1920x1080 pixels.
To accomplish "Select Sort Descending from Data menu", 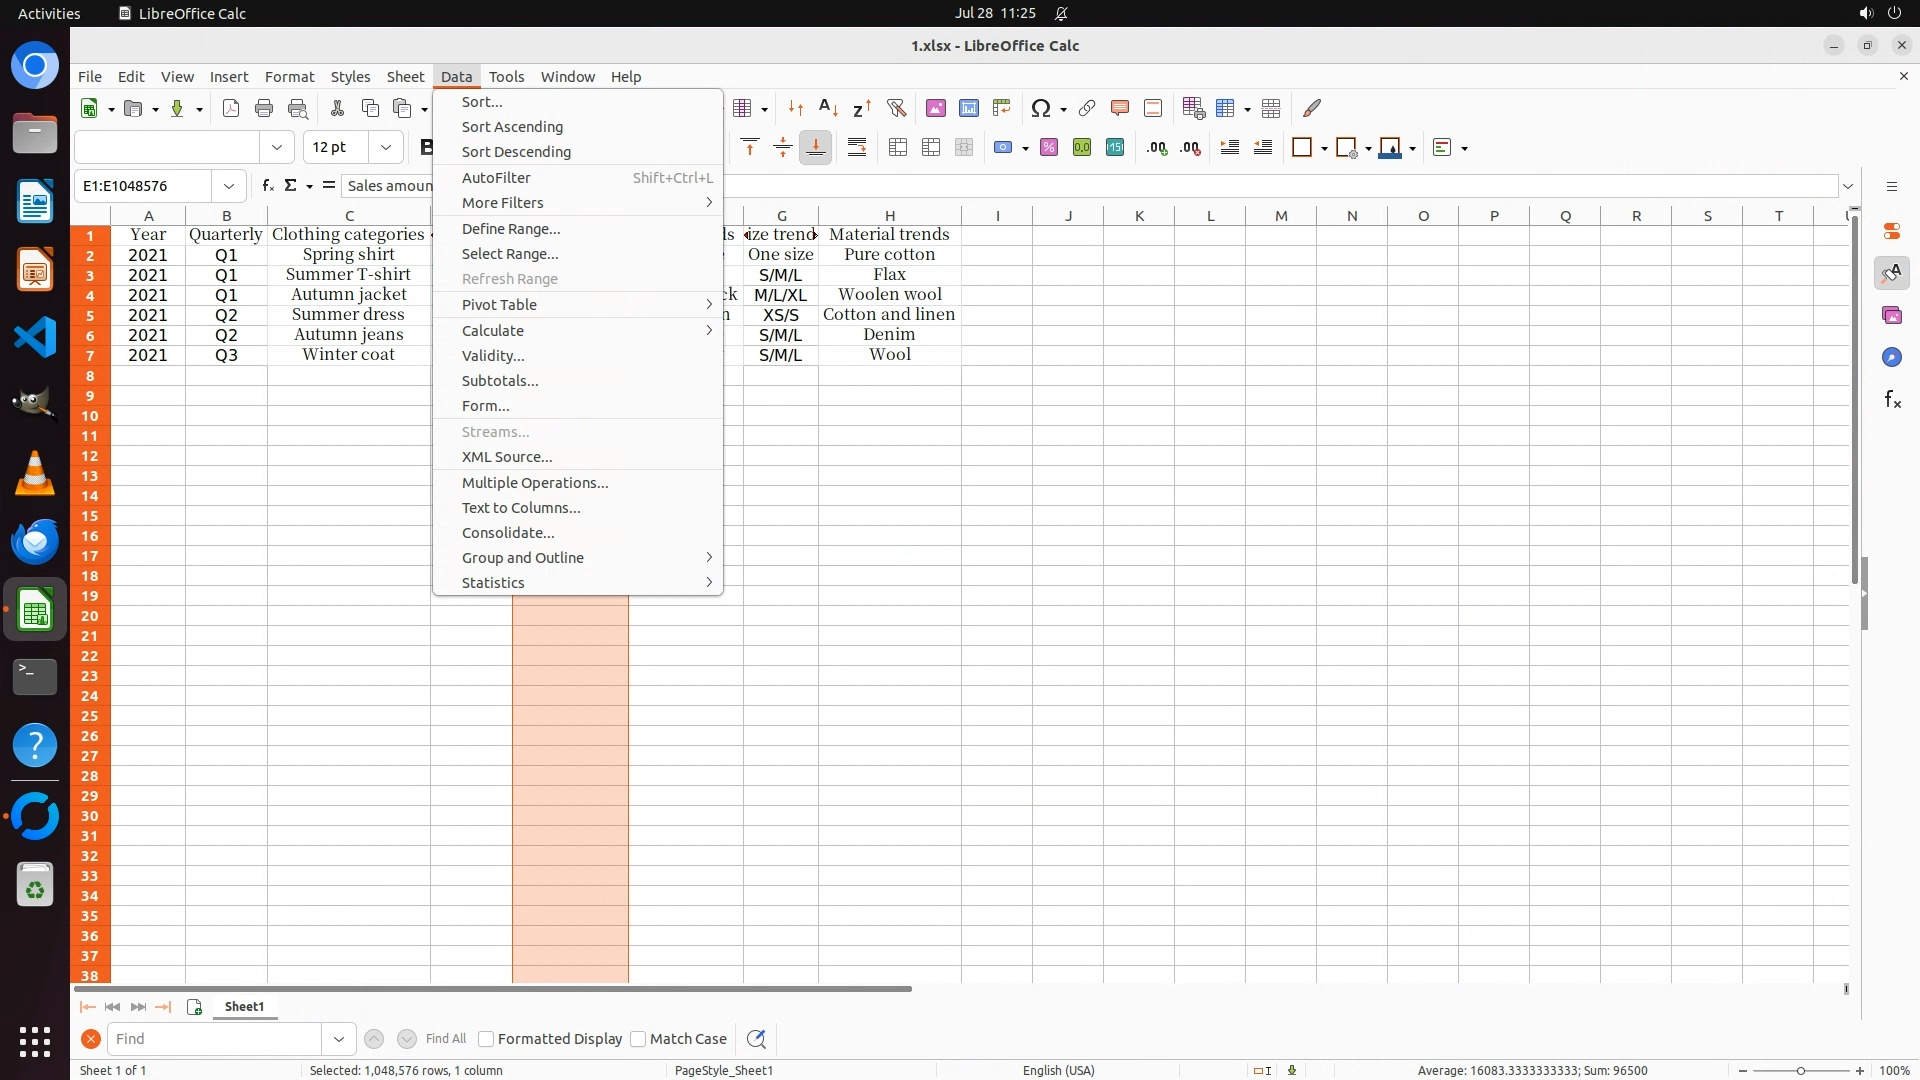I will point(516,152).
